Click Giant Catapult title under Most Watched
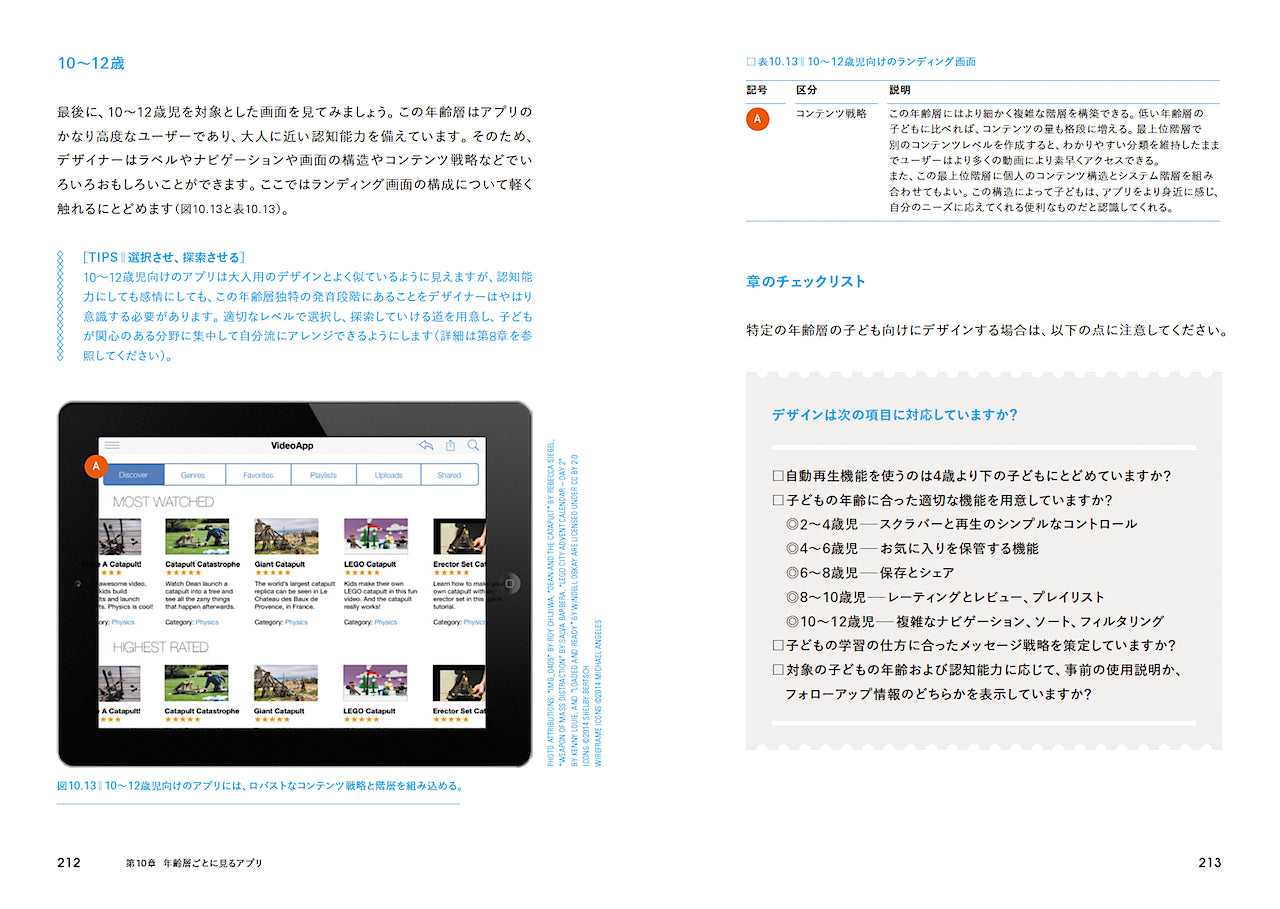The image size is (1280, 909). (x=279, y=564)
